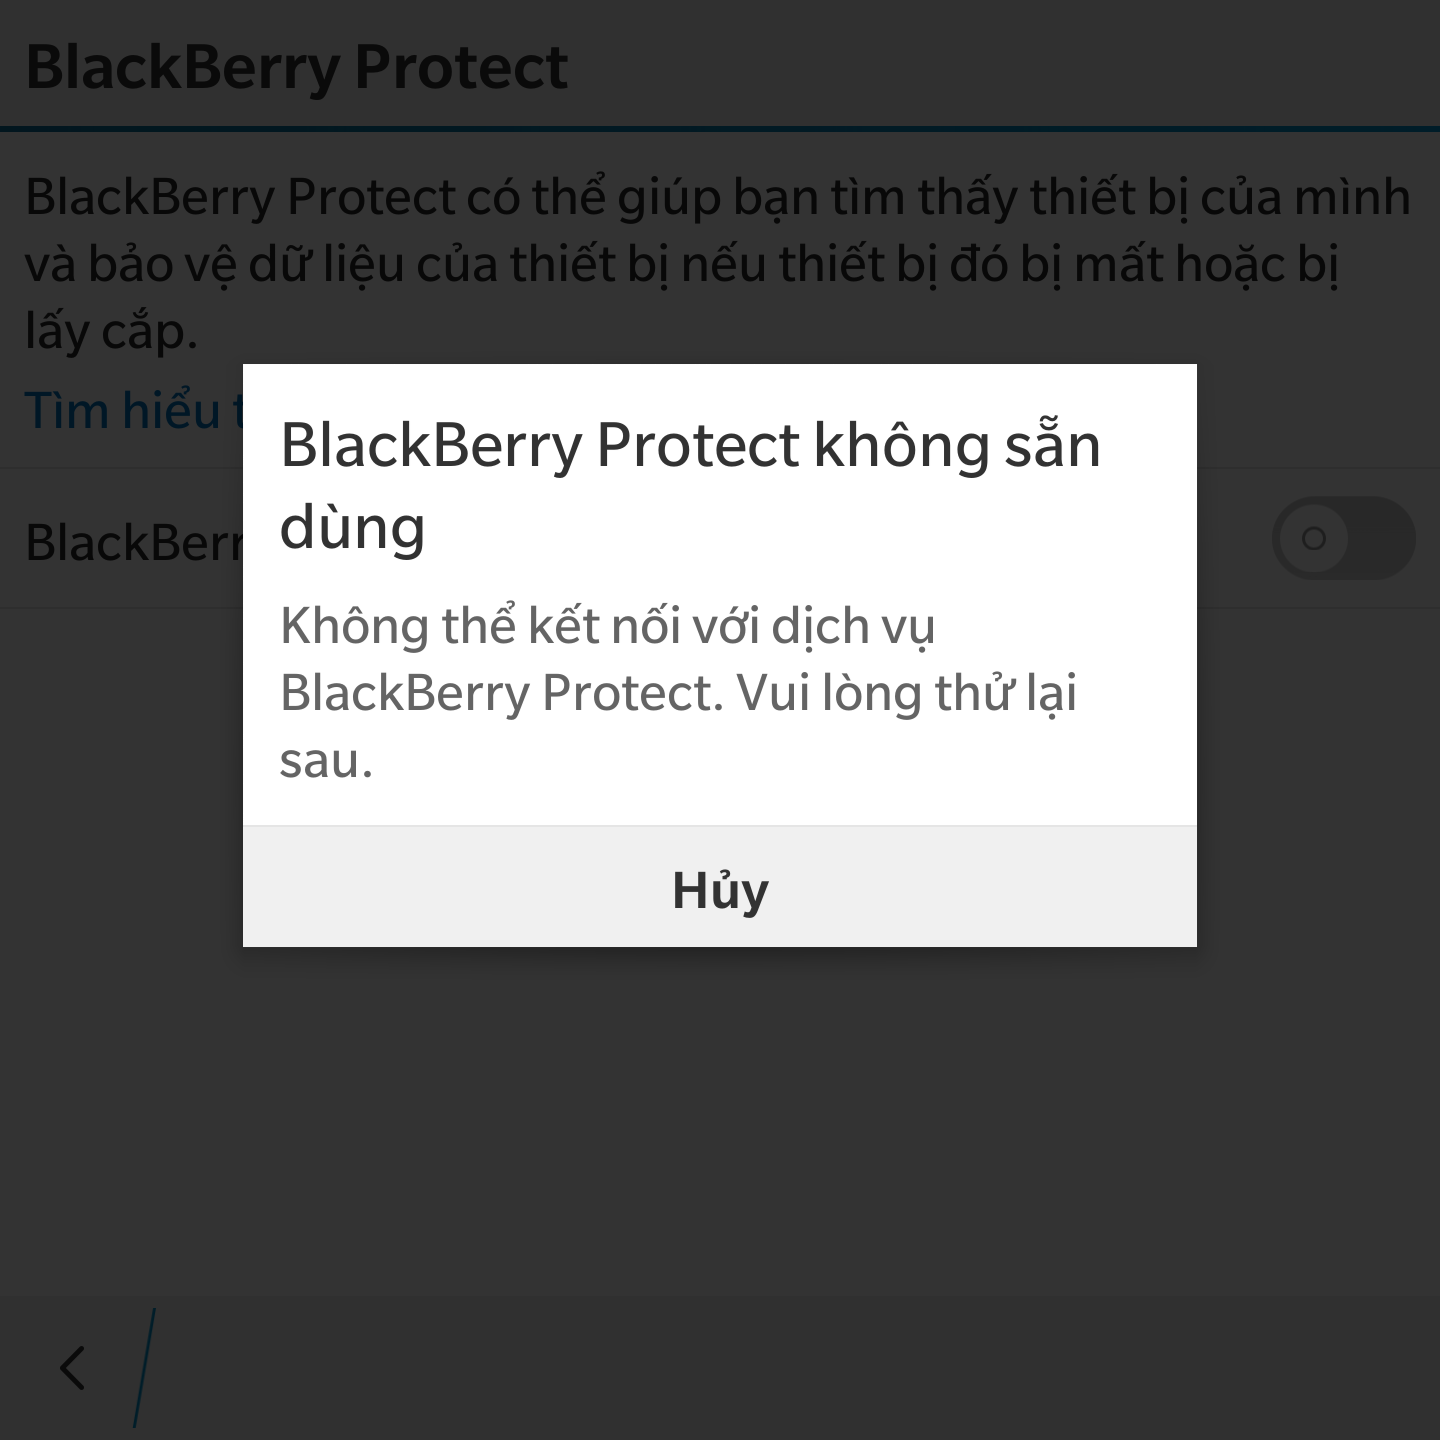Click the description paragraph about finding your device
Viewport: 1440px width, 1440px height.
pos(718,264)
